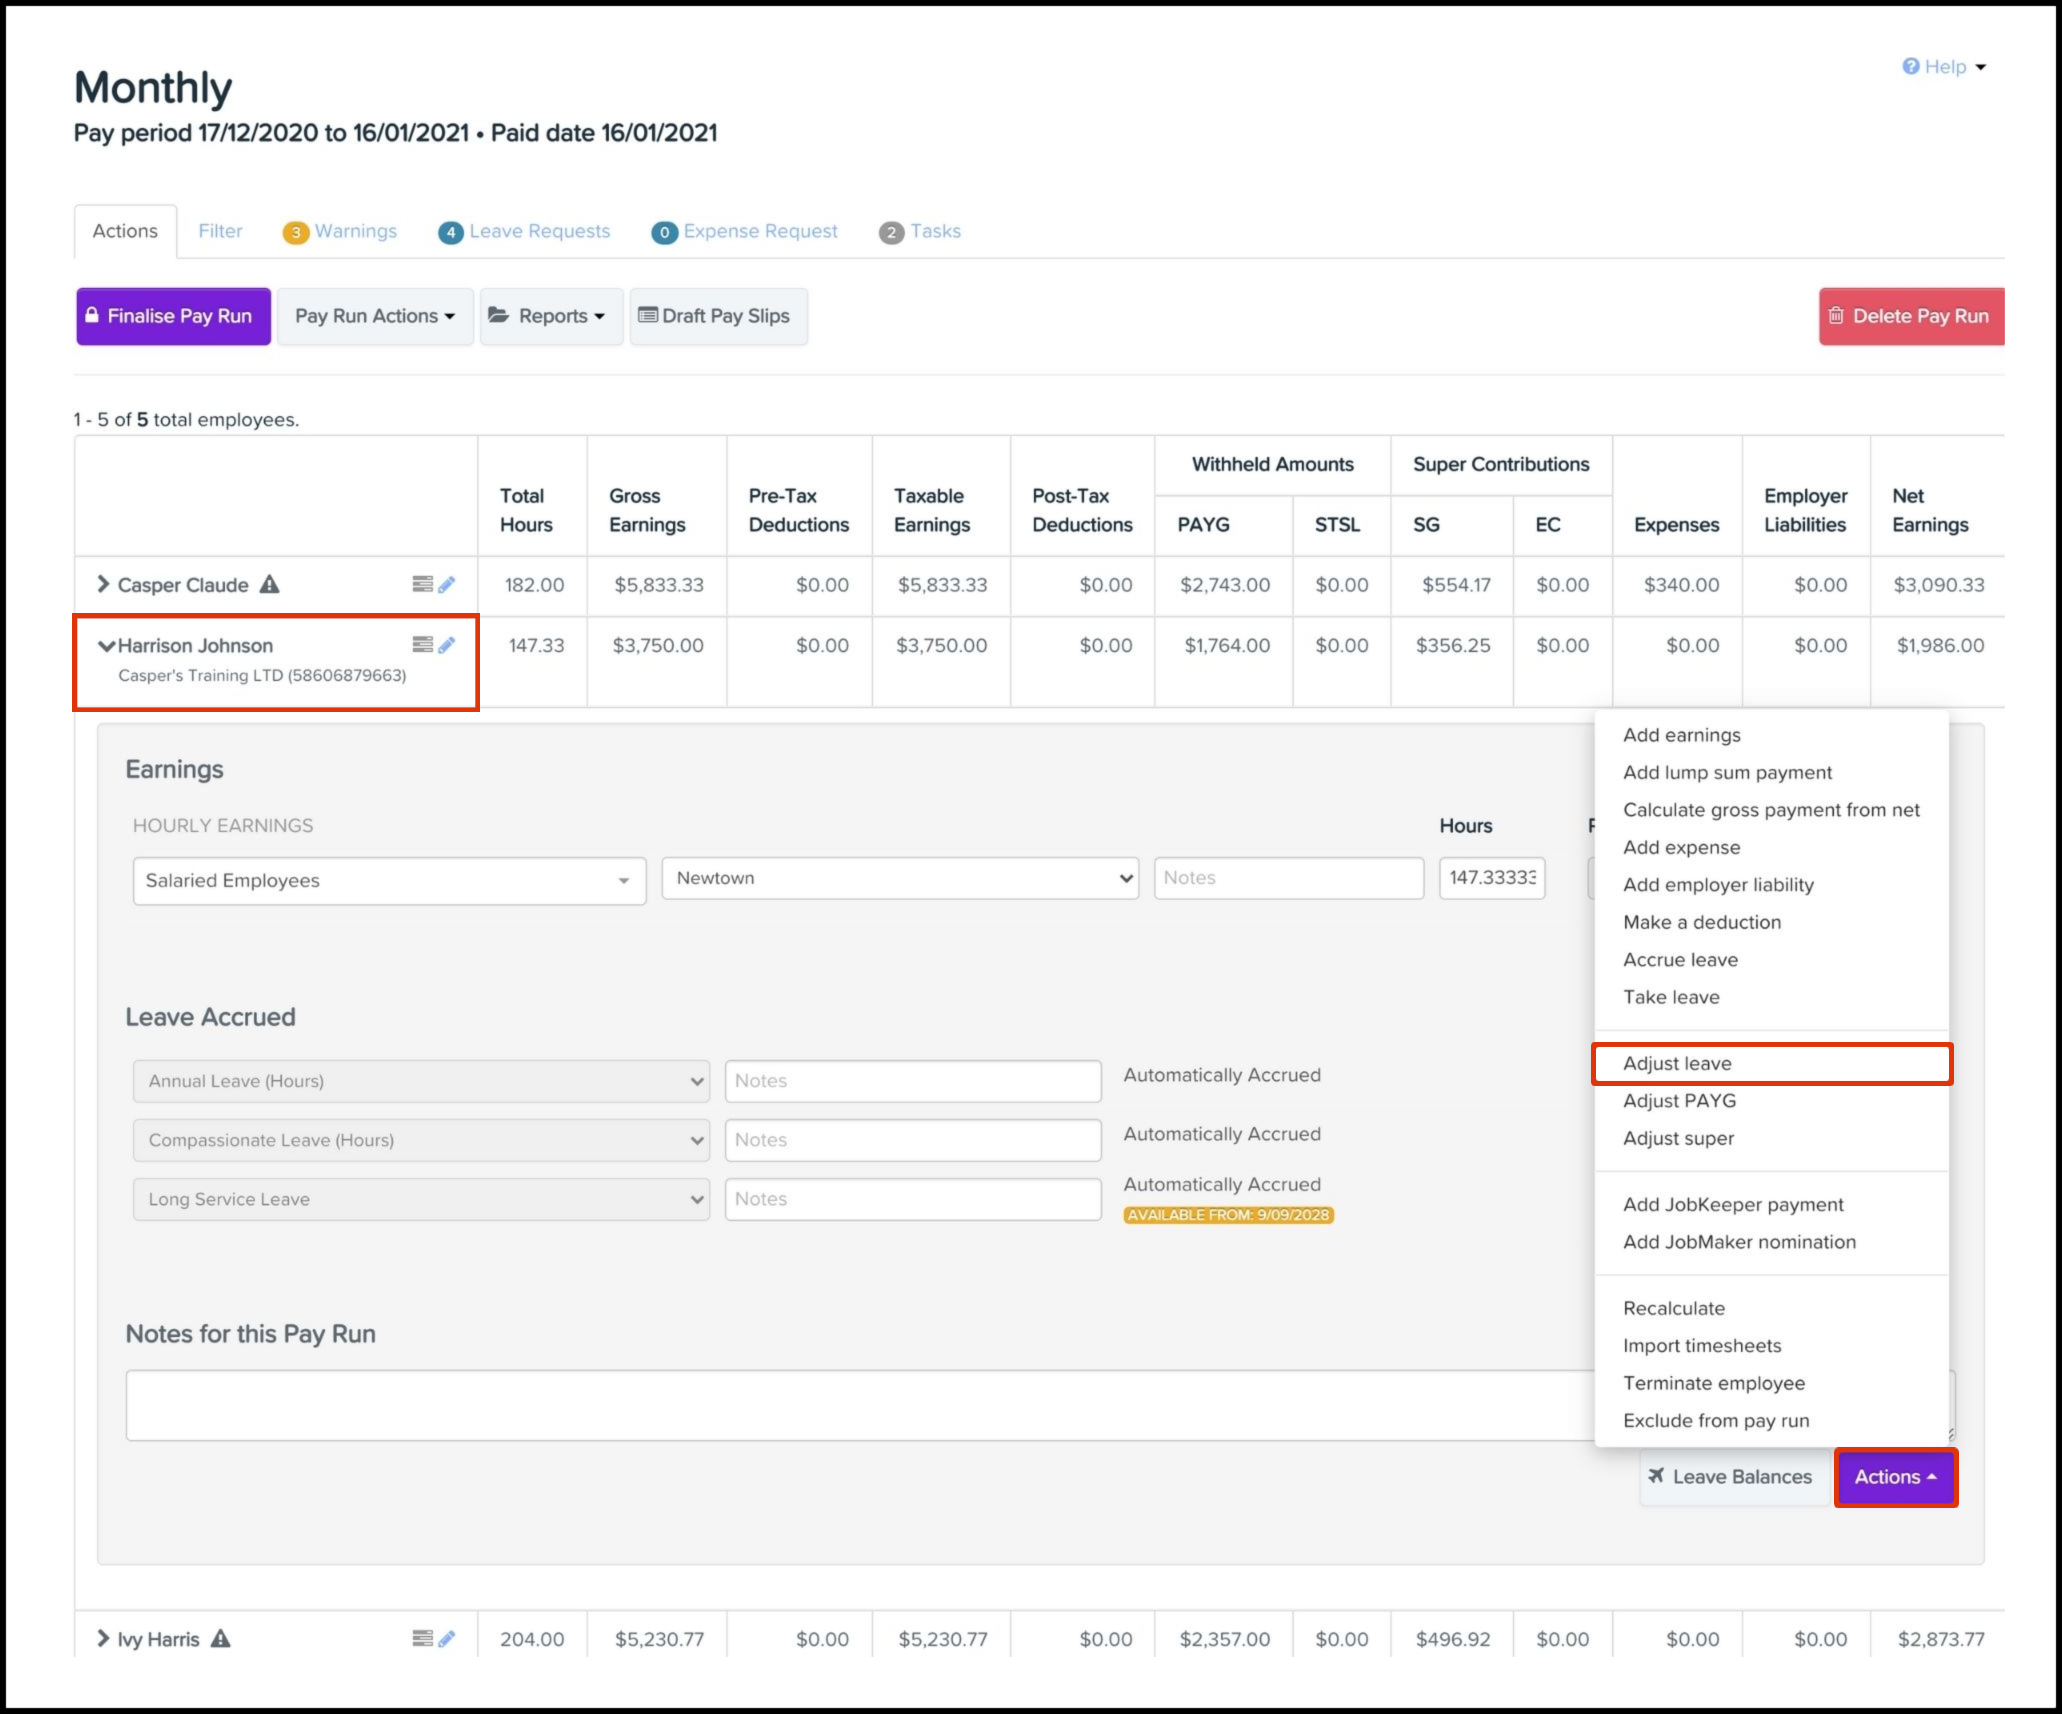Click the pencil edit icon for Ivy Harris
This screenshot has width=2062, height=1714.
click(447, 1638)
